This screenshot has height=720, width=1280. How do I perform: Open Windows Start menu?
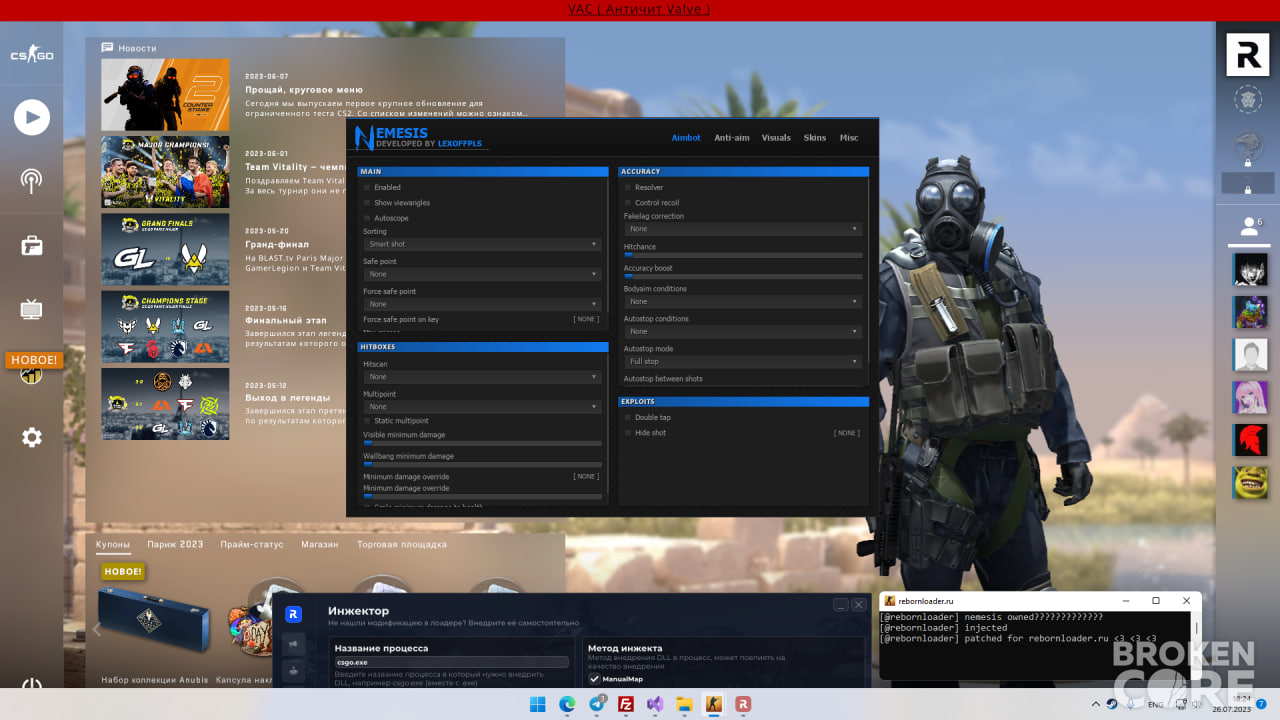click(537, 704)
